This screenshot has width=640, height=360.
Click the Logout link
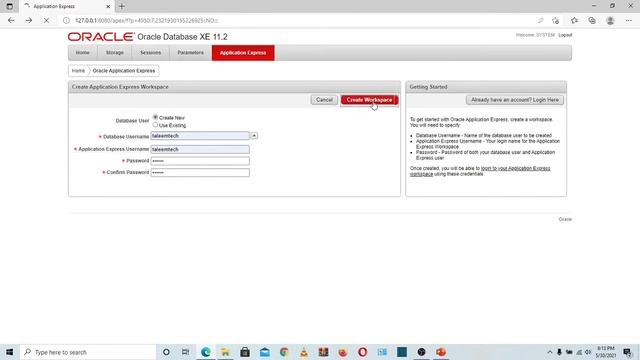[565, 35]
